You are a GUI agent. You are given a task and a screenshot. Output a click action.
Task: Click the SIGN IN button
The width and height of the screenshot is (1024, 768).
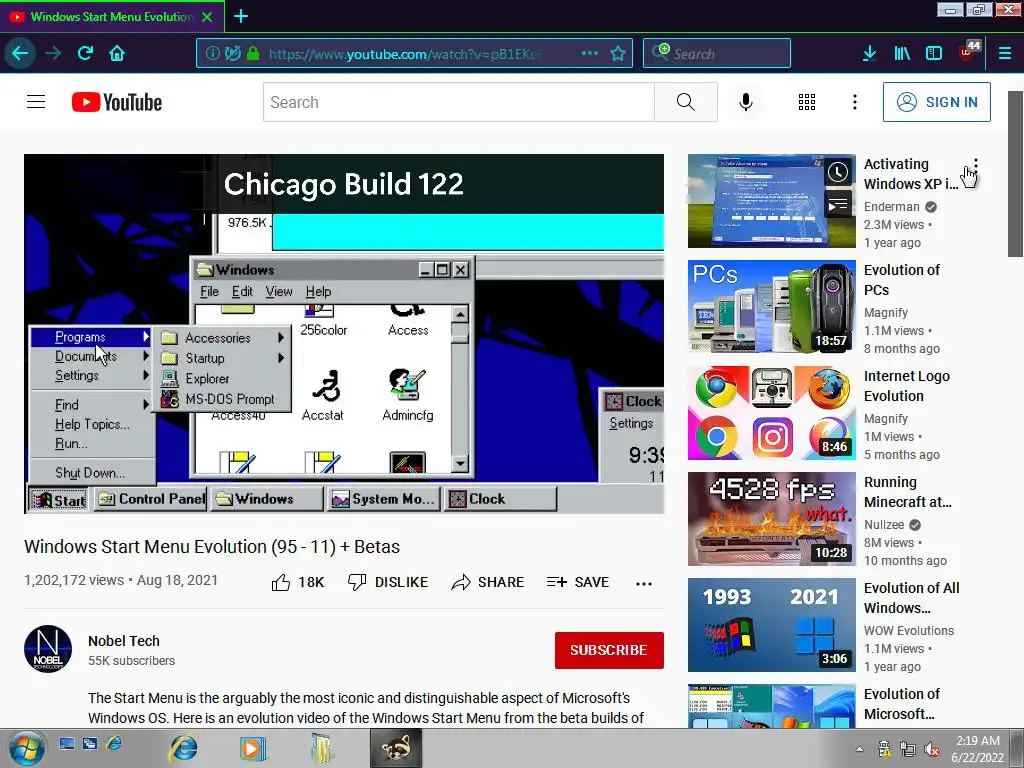[936, 102]
